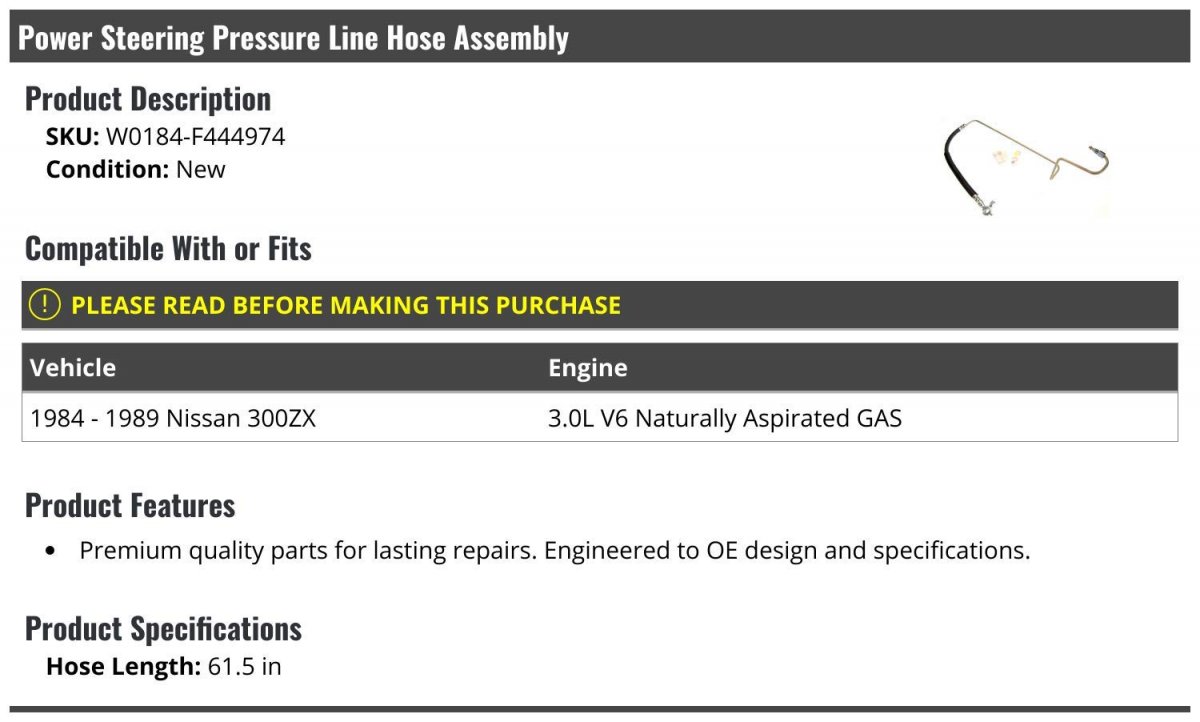Click the Power Steering Pressure Line Hose Assembly title
The height and width of the screenshot is (722, 1200).
294,38
